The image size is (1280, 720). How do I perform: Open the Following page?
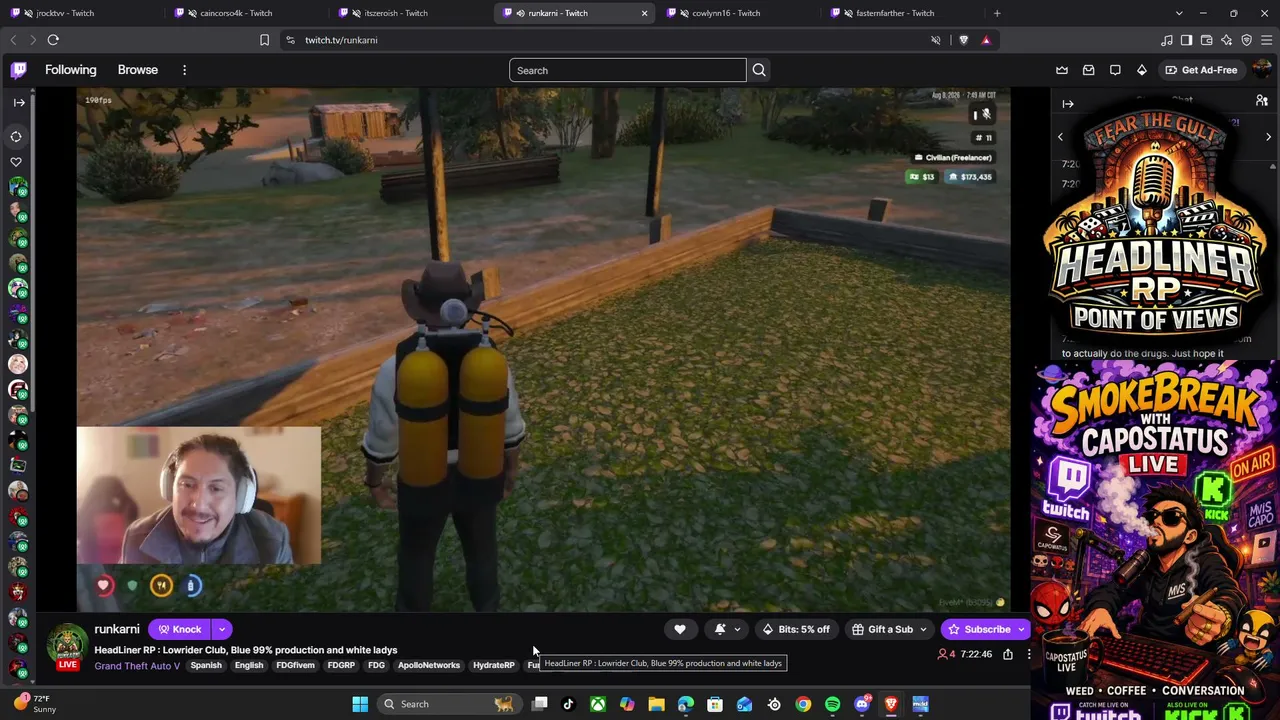pyautogui.click(x=71, y=70)
